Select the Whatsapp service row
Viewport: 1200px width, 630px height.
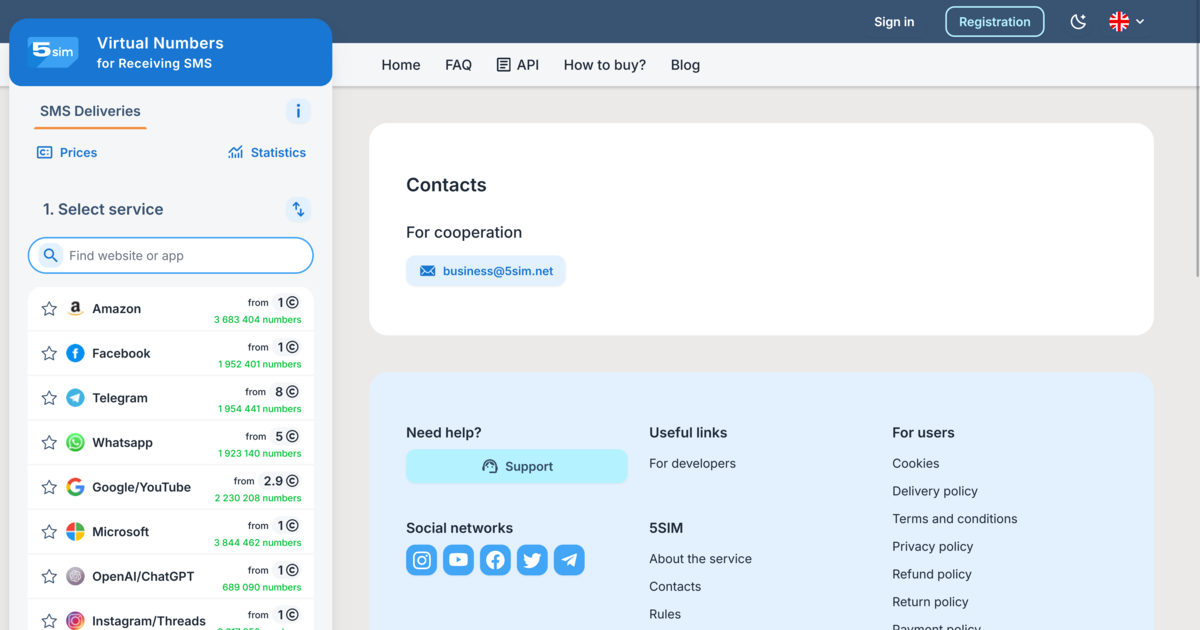coord(171,443)
